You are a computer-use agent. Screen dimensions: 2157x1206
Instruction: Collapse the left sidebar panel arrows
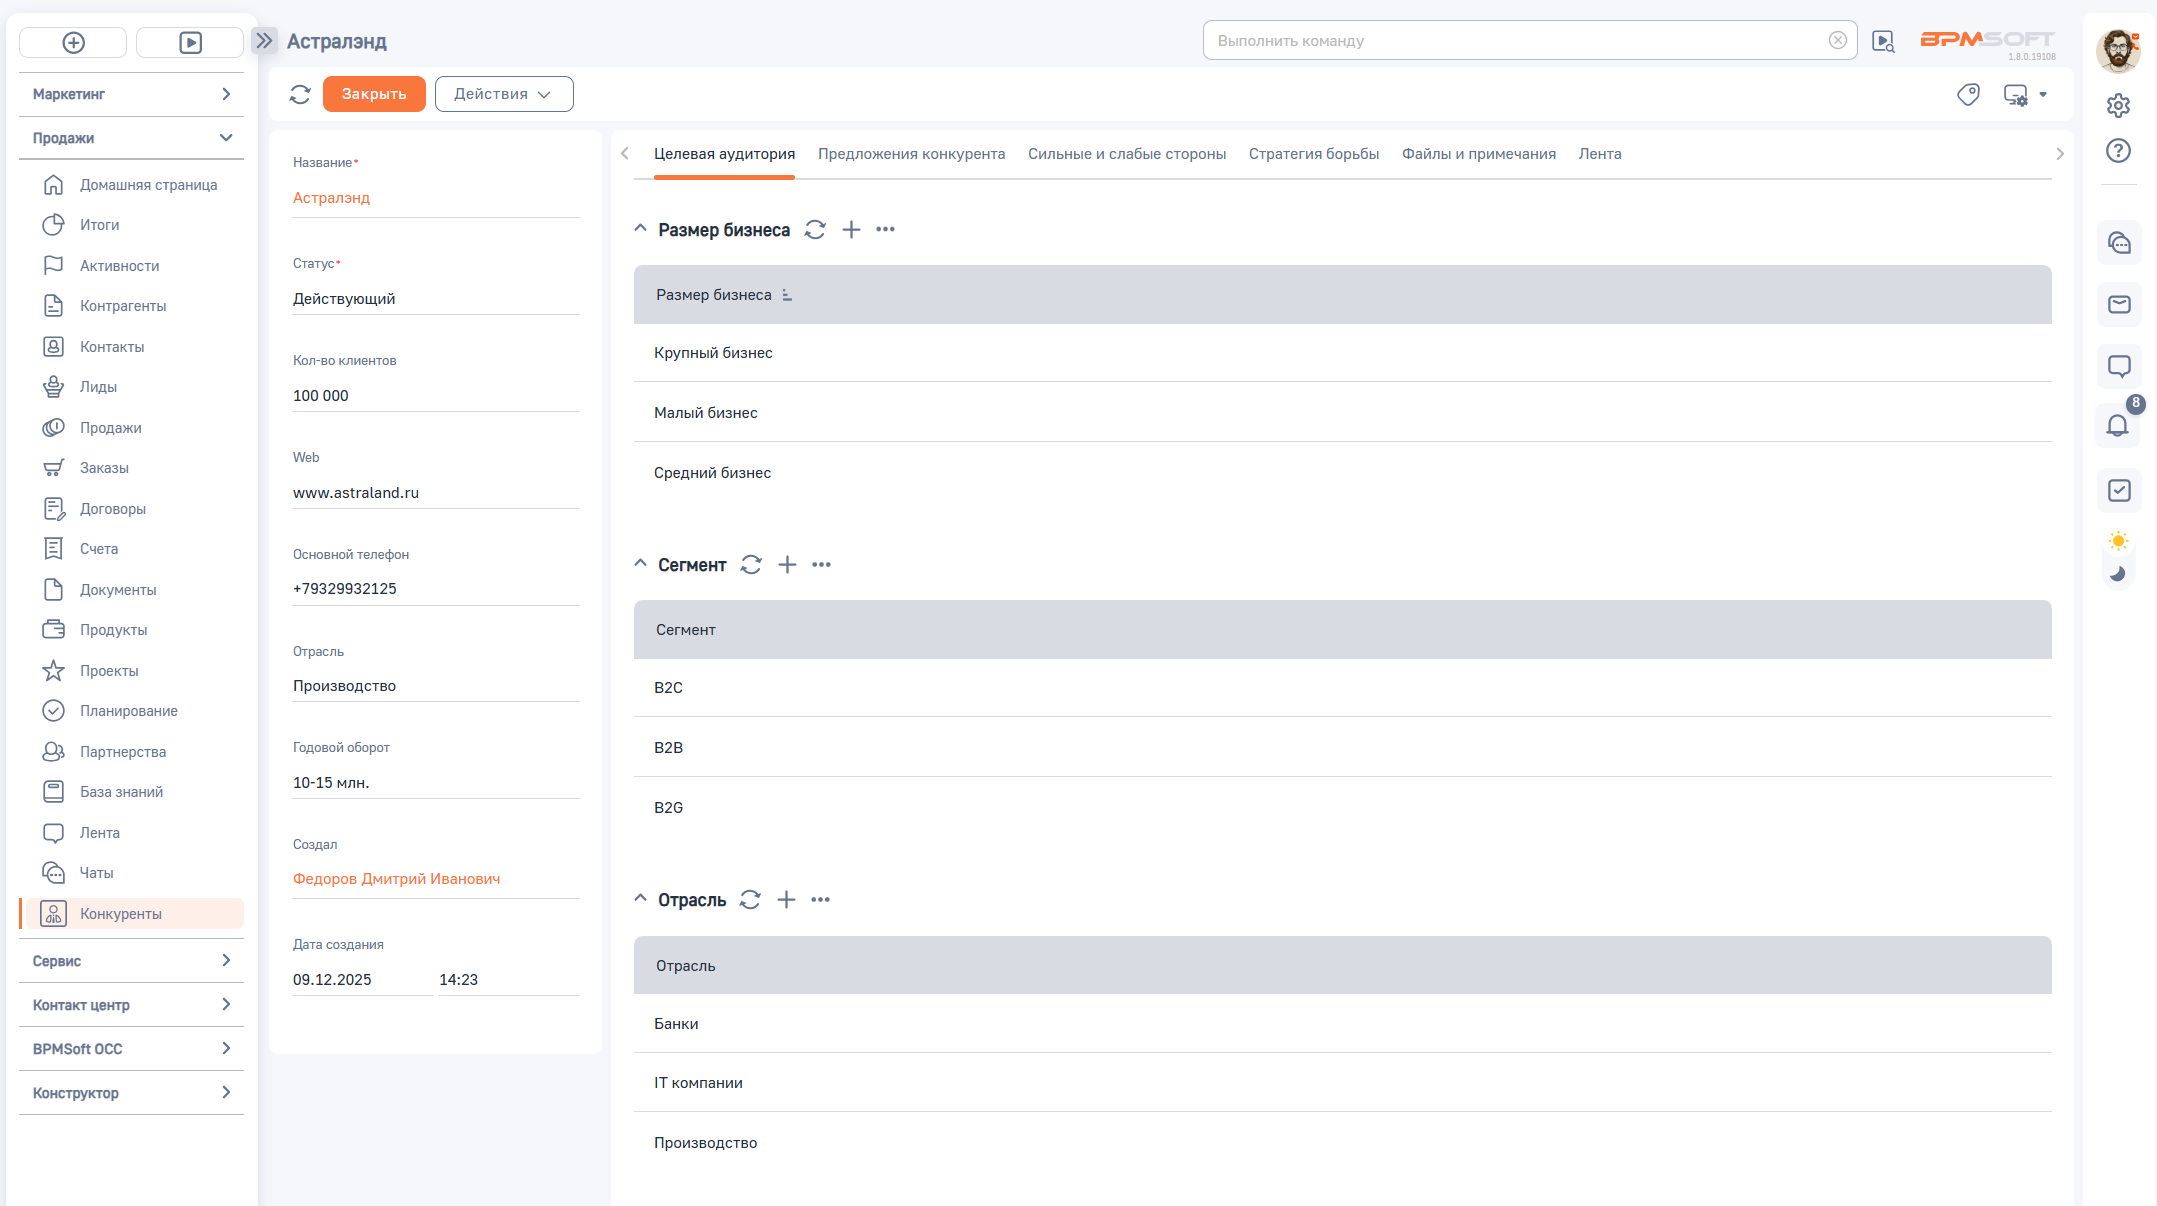pyautogui.click(x=264, y=41)
